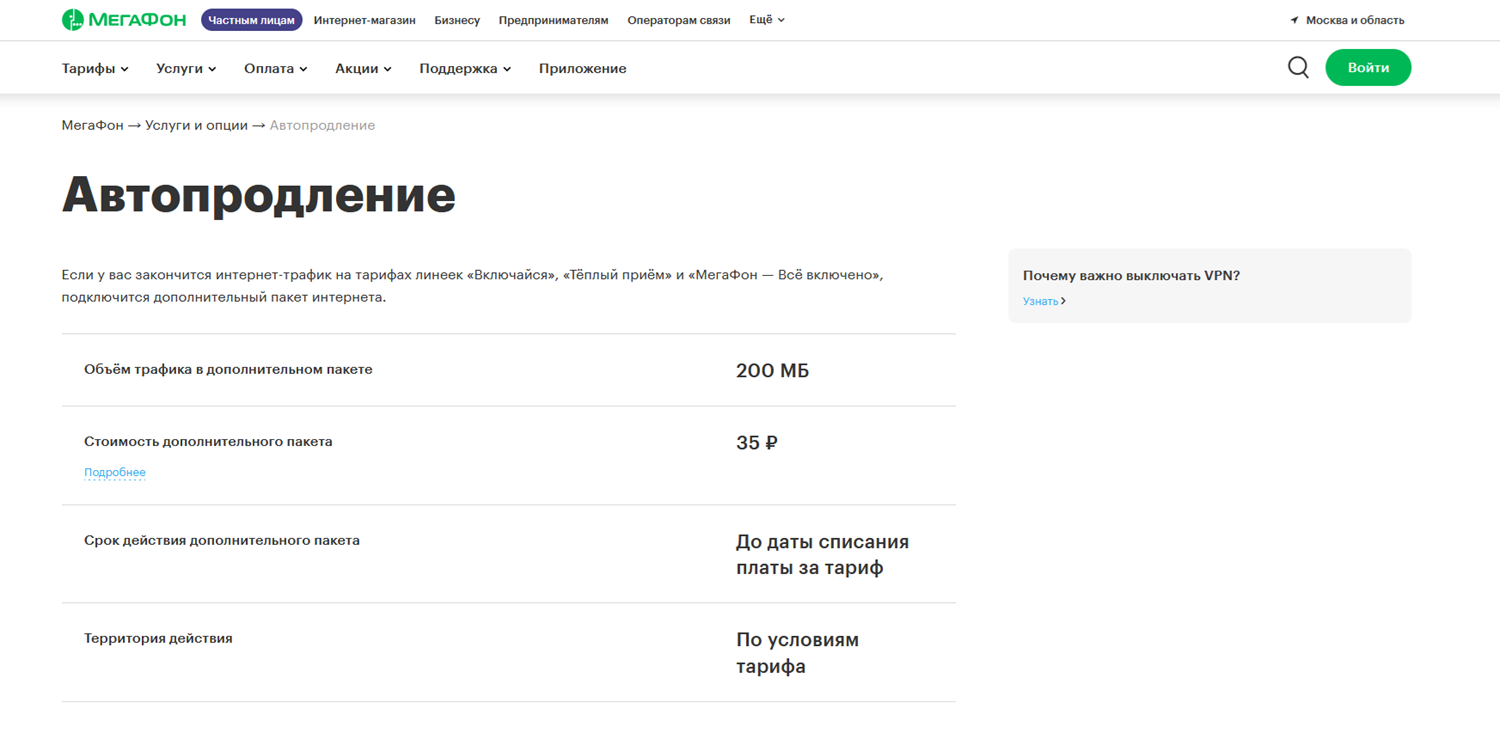Expand the Тарифы dropdown menu

pos(95,69)
